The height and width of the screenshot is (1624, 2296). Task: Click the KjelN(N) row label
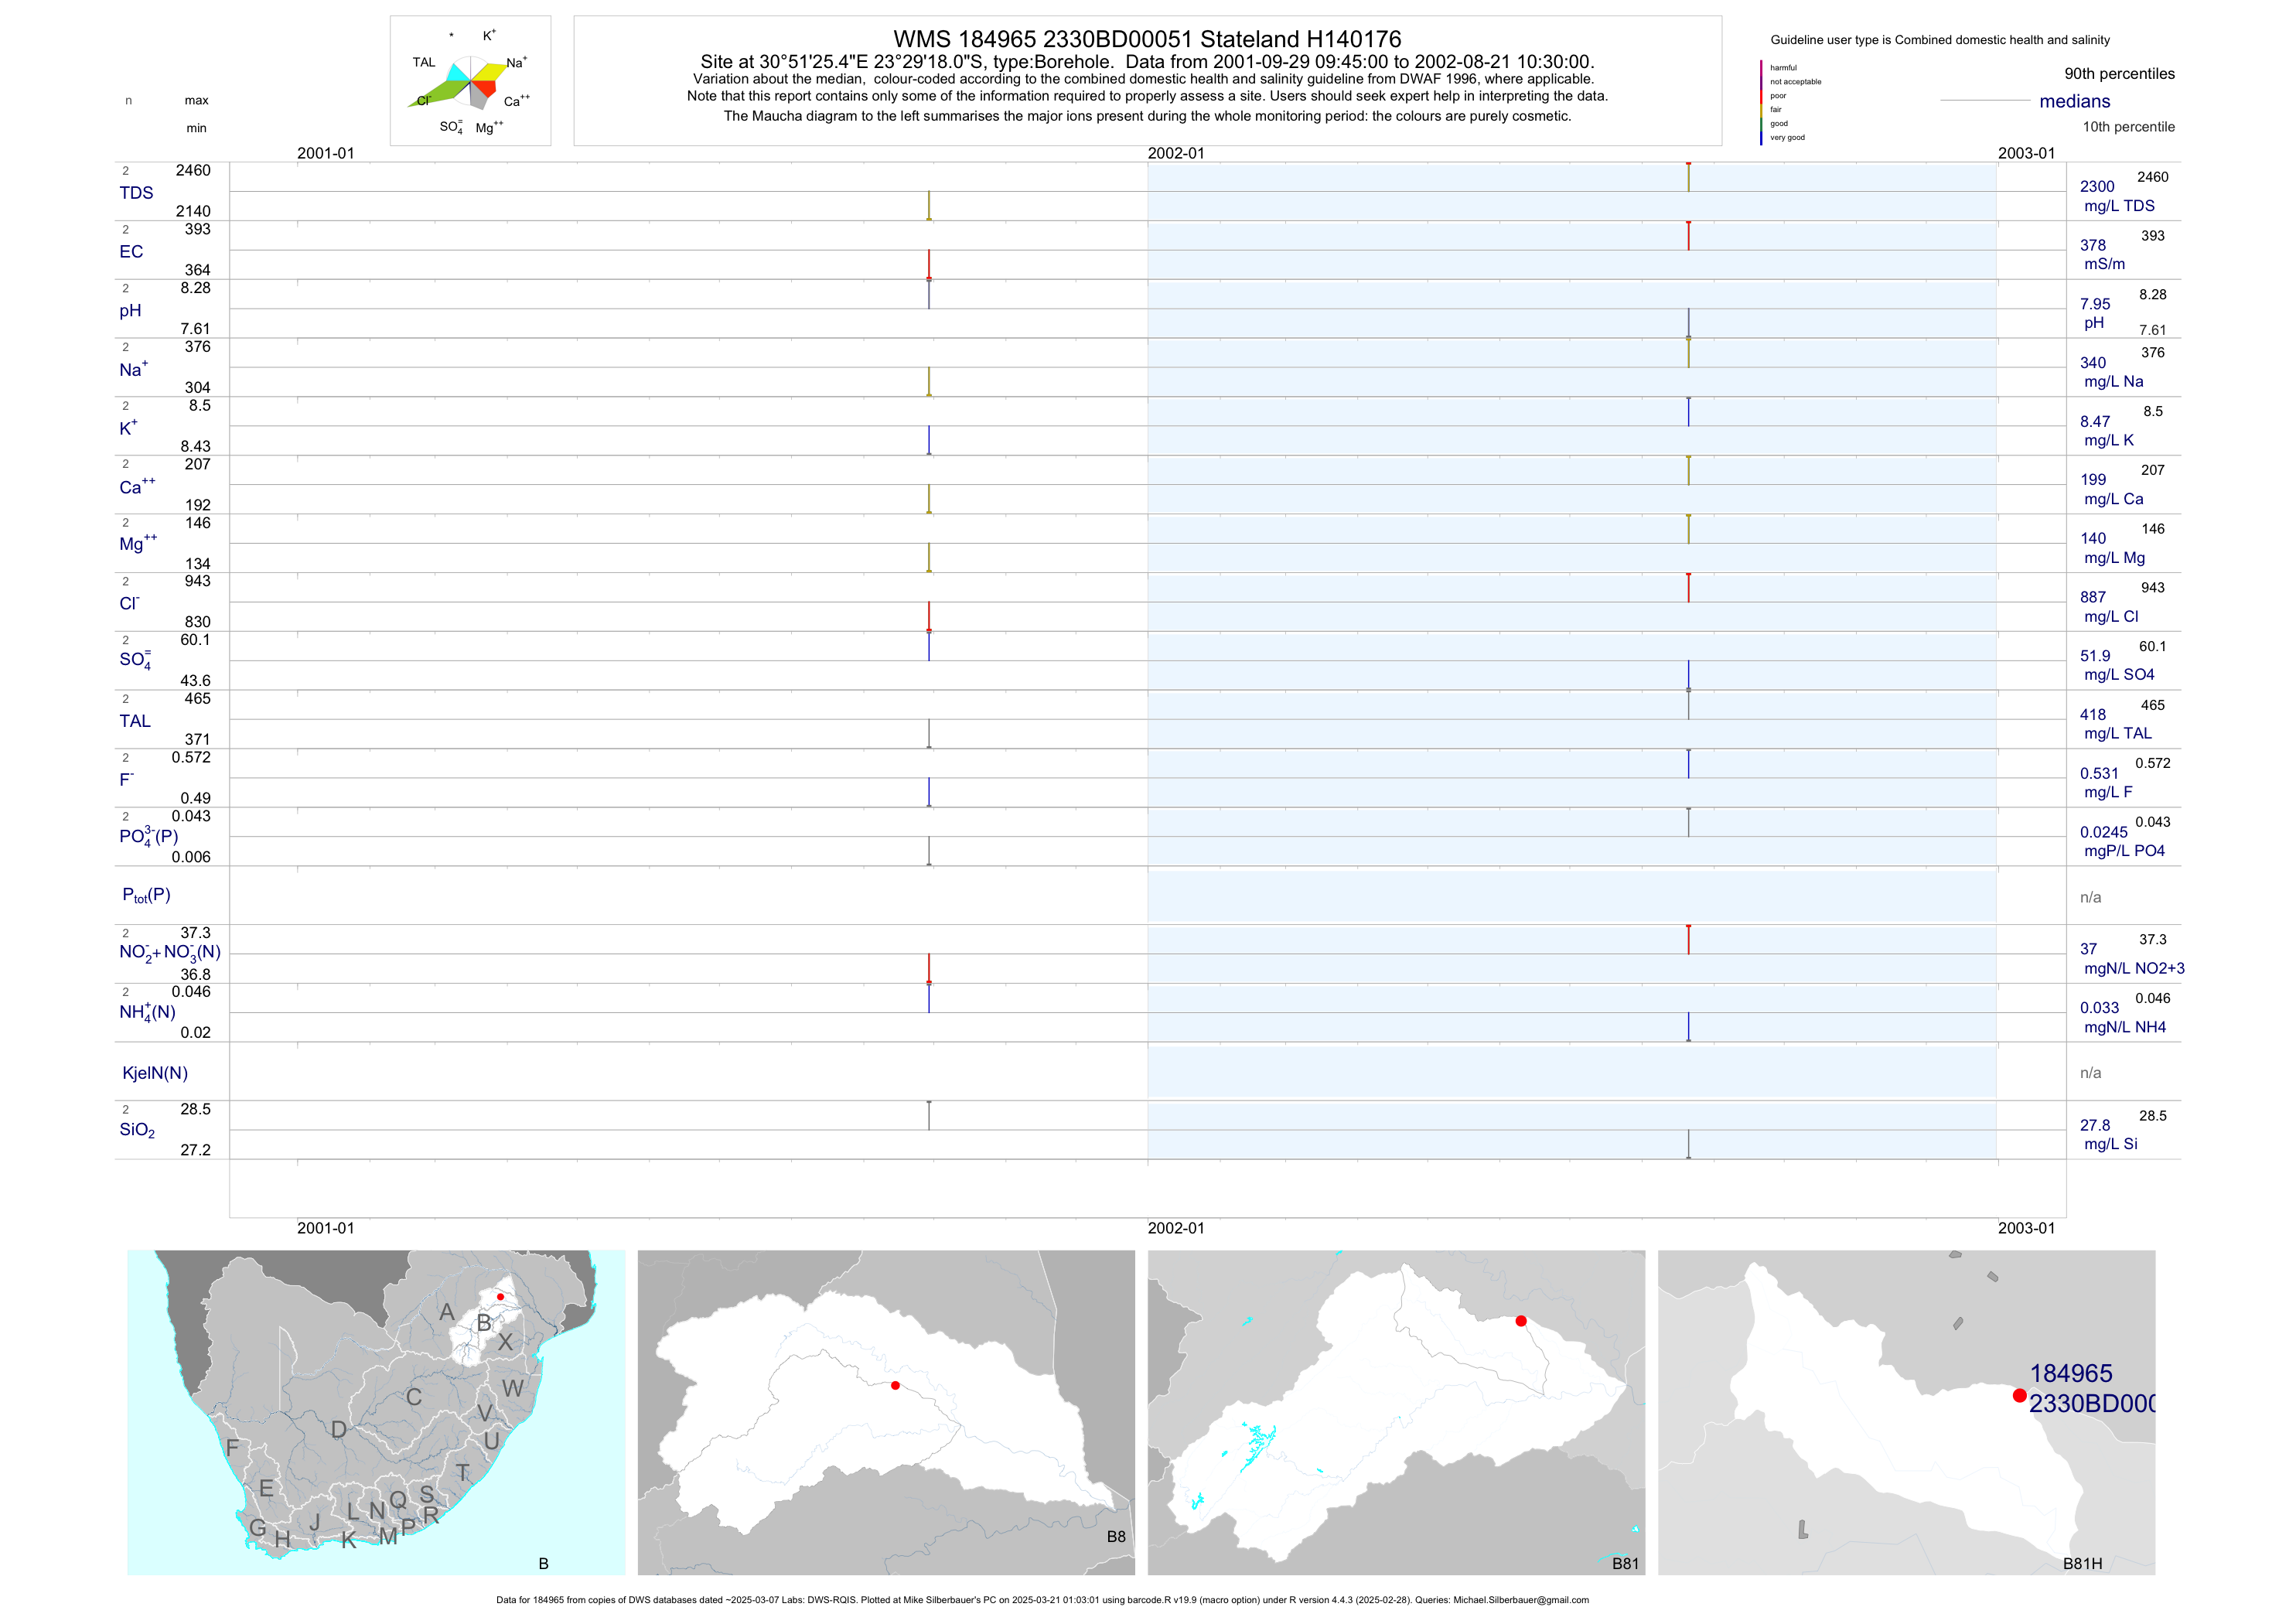coord(155,1073)
